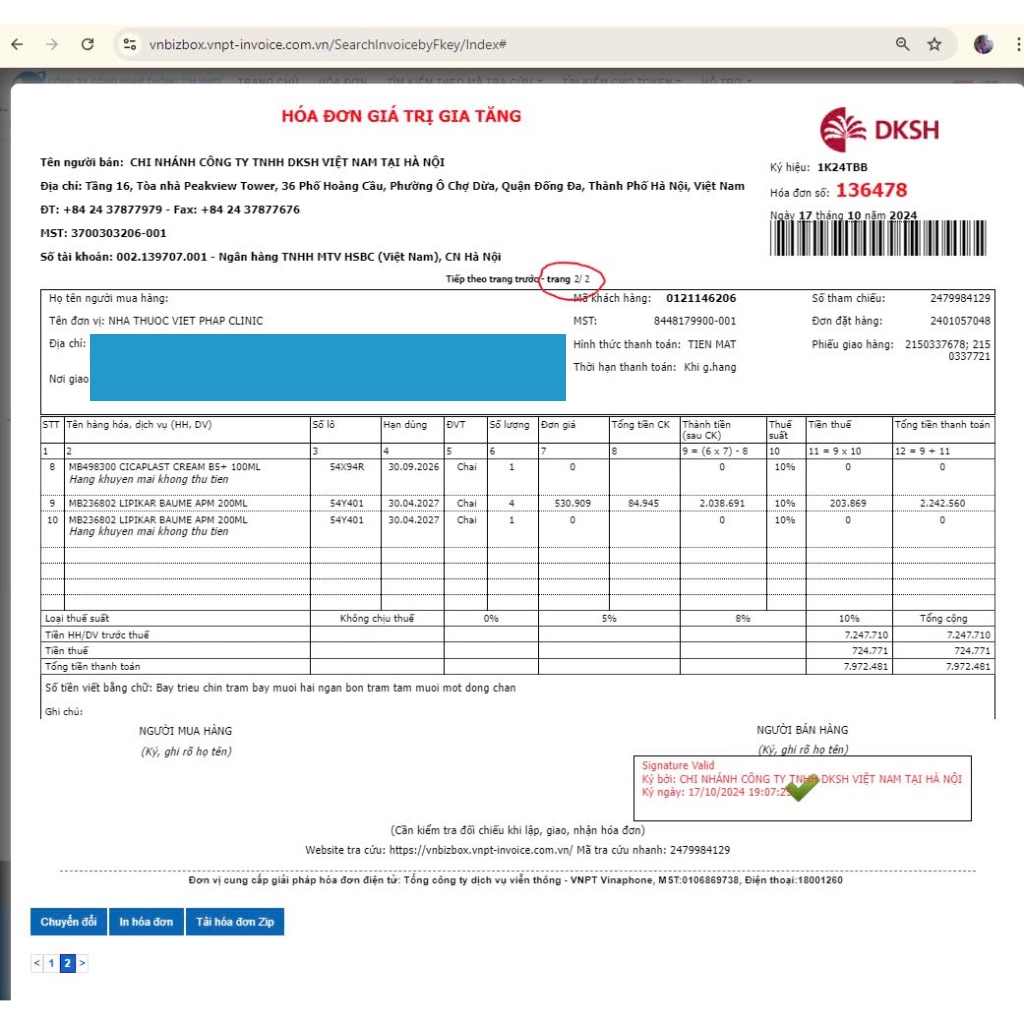Click row total 2.242.560
This screenshot has width=1024, height=1024.
[942, 503]
